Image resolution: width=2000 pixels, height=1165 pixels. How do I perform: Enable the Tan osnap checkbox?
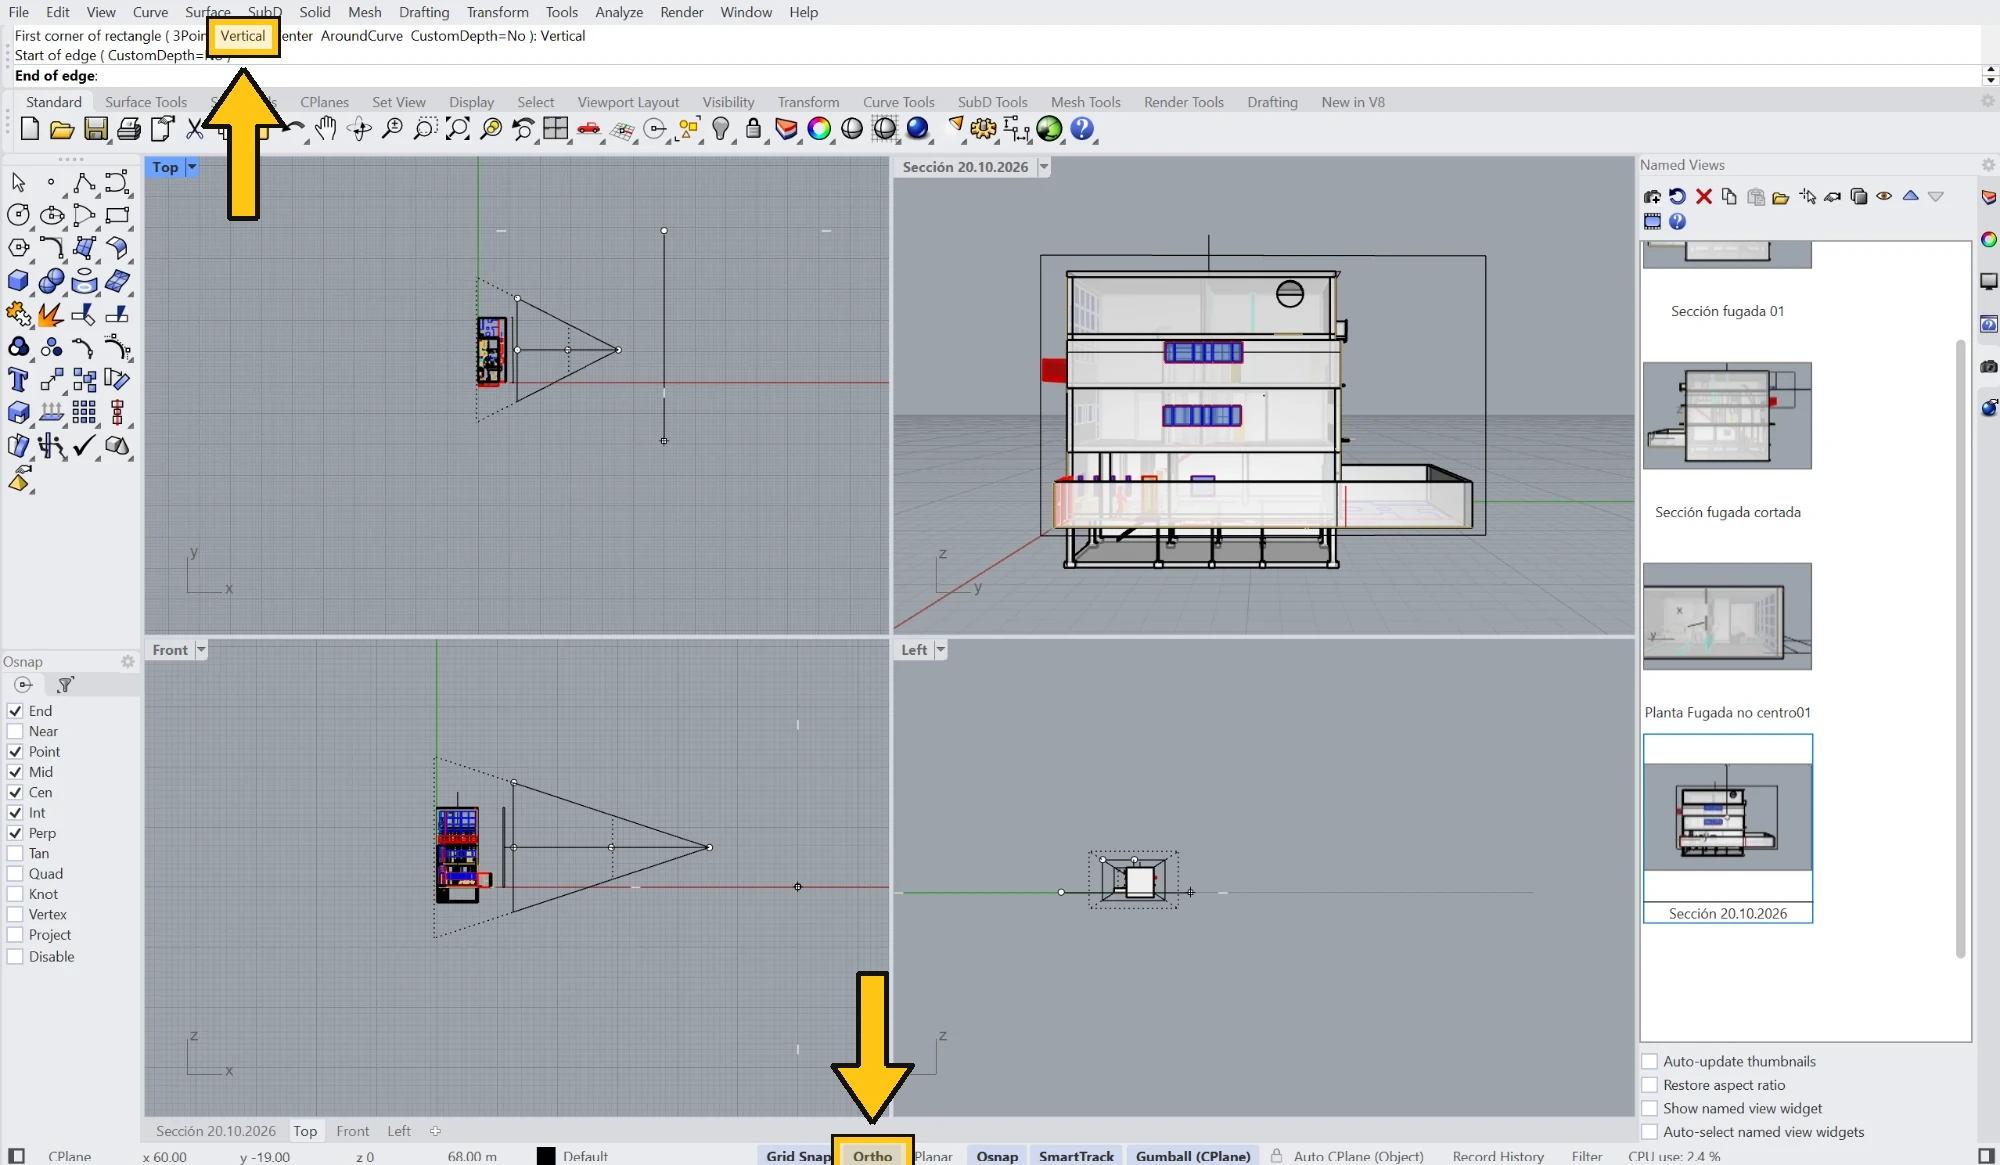pos(15,853)
